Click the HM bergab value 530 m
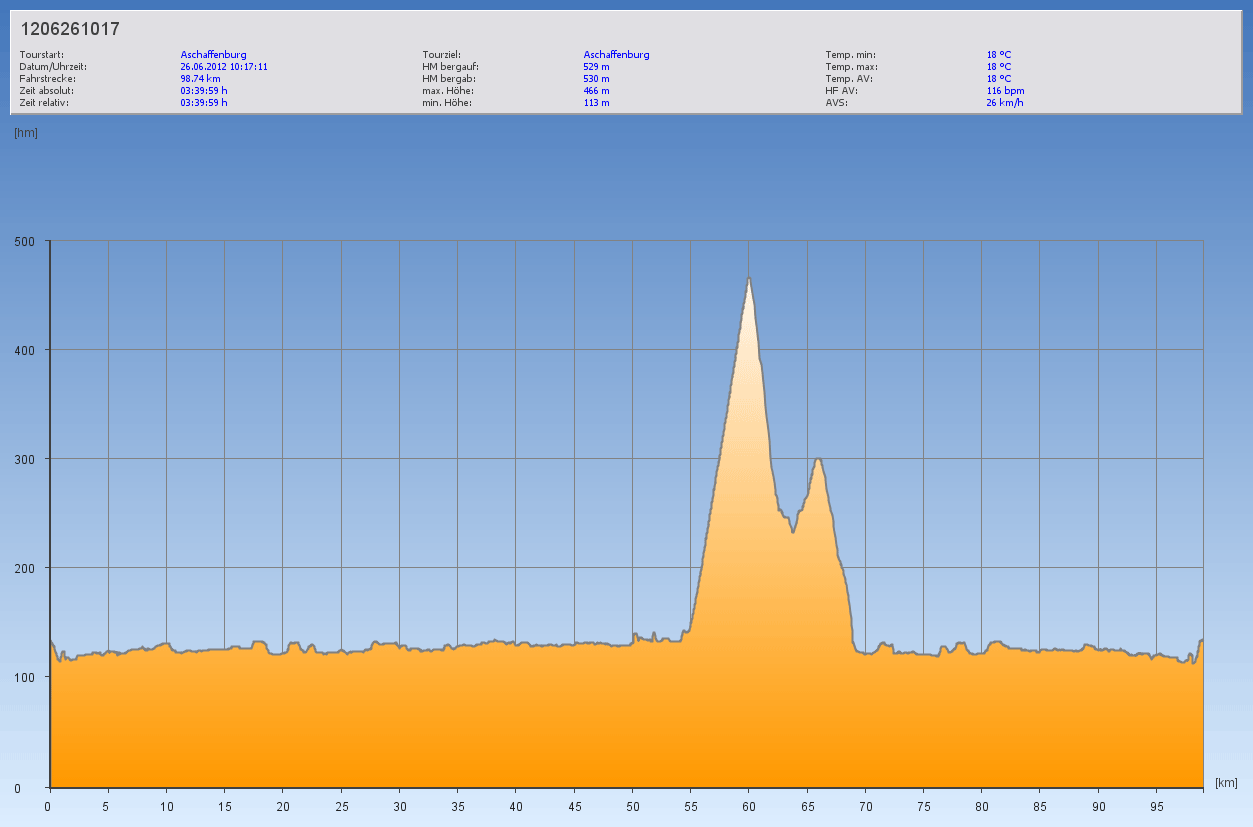This screenshot has width=1253, height=827. (596, 78)
